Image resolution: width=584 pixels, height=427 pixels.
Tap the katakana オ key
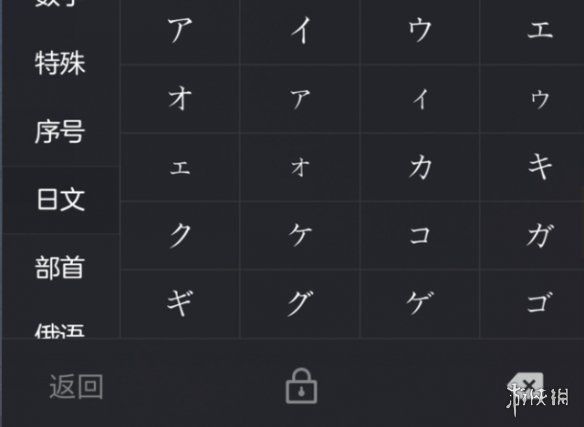(x=180, y=98)
